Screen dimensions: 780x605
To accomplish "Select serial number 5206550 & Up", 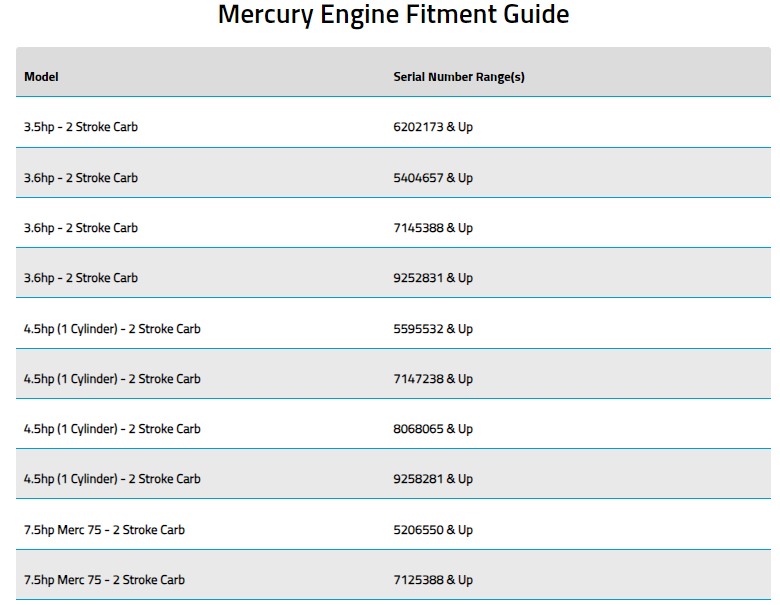I will (x=433, y=530).
